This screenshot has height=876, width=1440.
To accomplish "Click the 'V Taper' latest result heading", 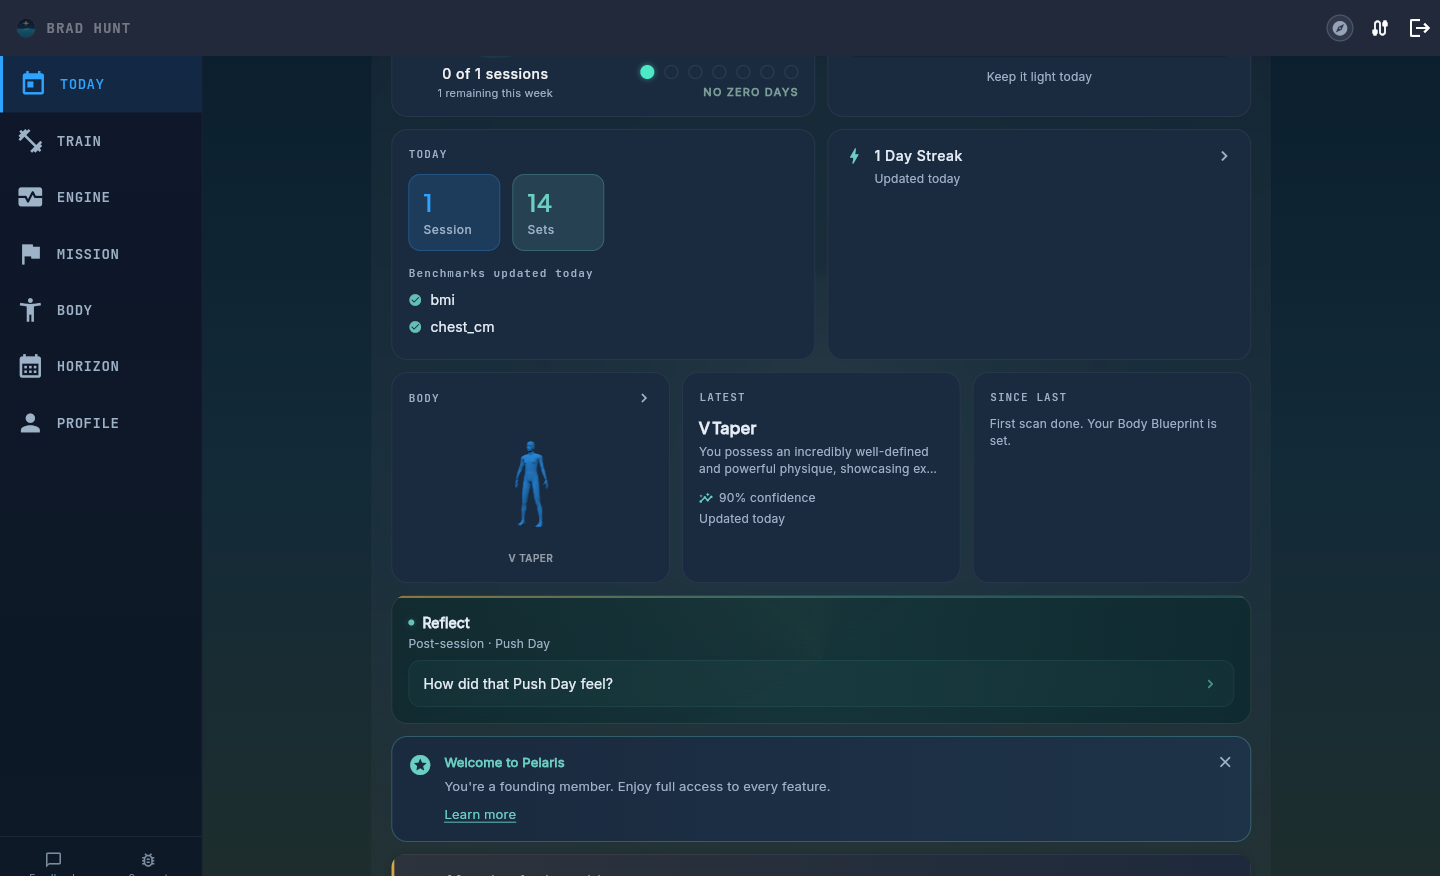I will pyautogui.click(x=728, y=428).
